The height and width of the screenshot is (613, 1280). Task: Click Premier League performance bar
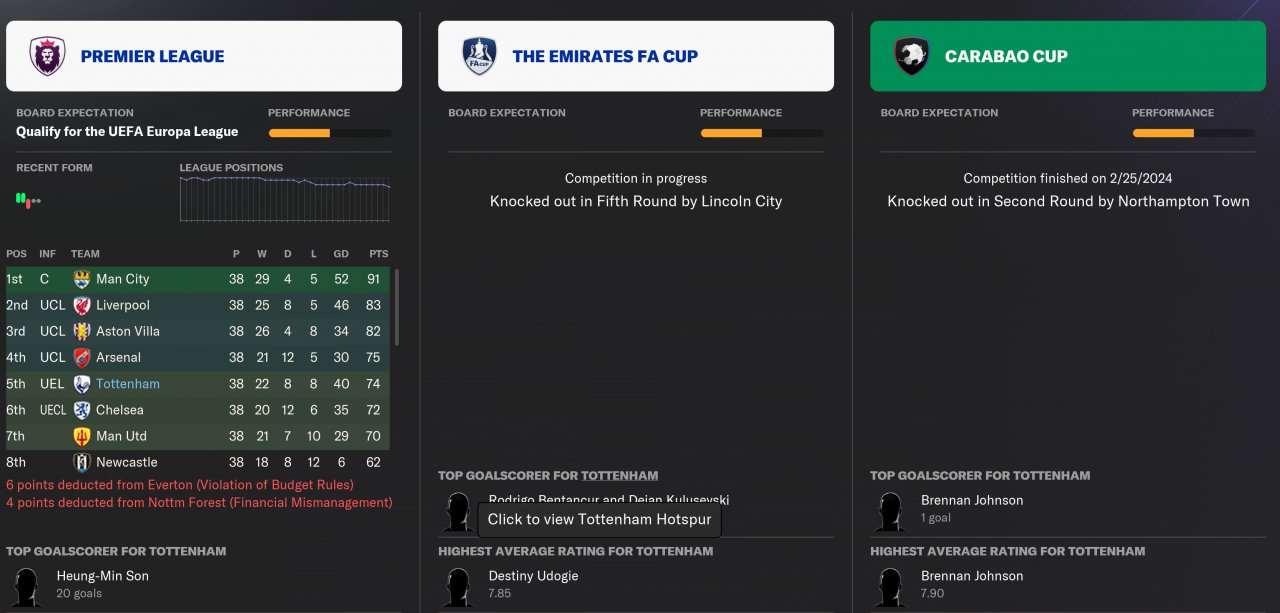pos(329,133)
